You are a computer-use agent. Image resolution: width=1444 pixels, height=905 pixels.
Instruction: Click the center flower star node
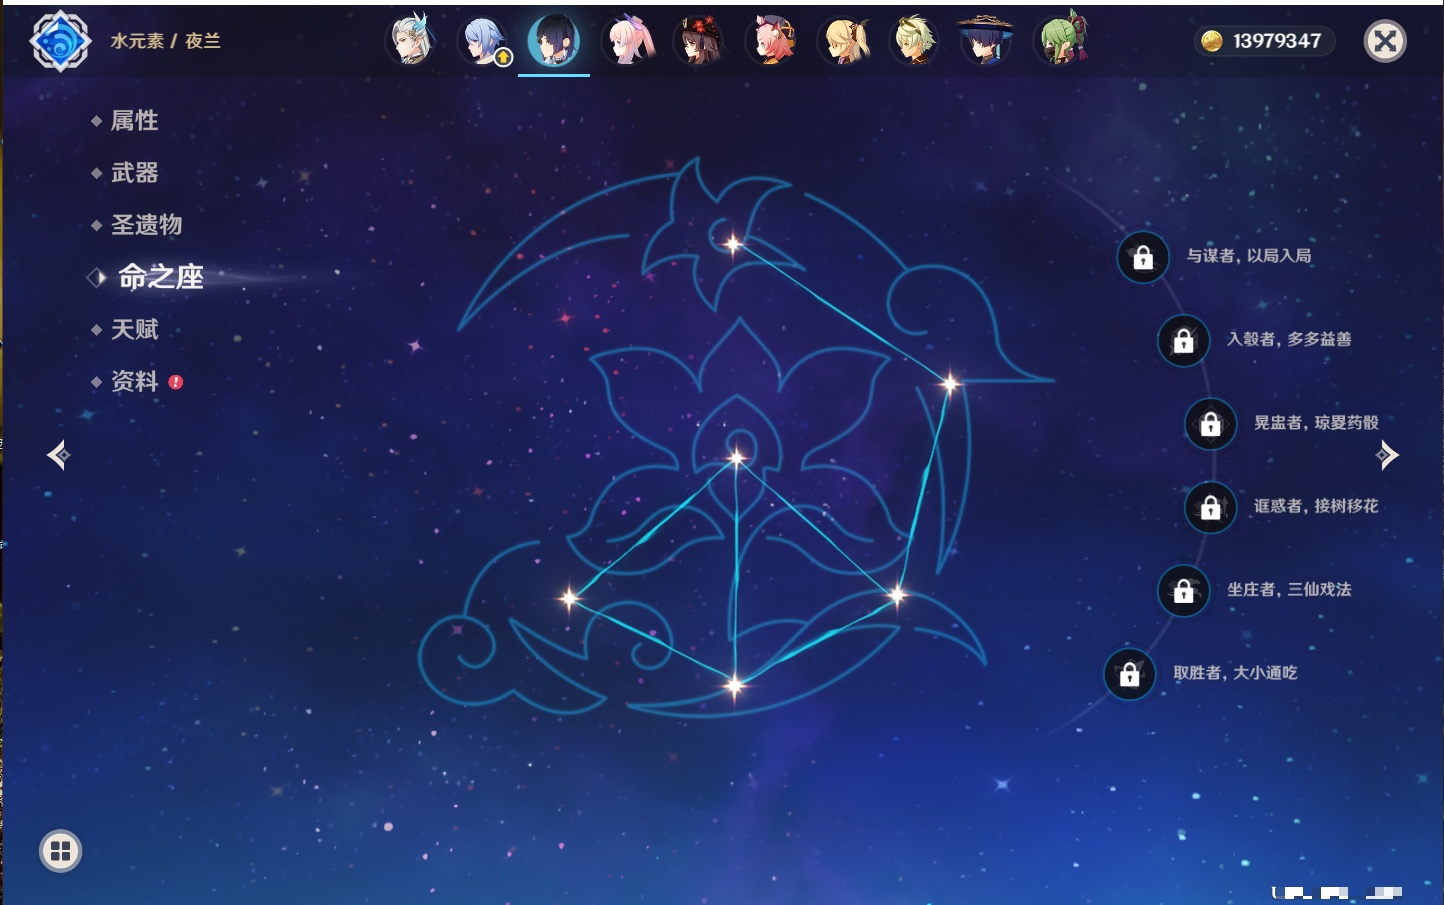737,459
